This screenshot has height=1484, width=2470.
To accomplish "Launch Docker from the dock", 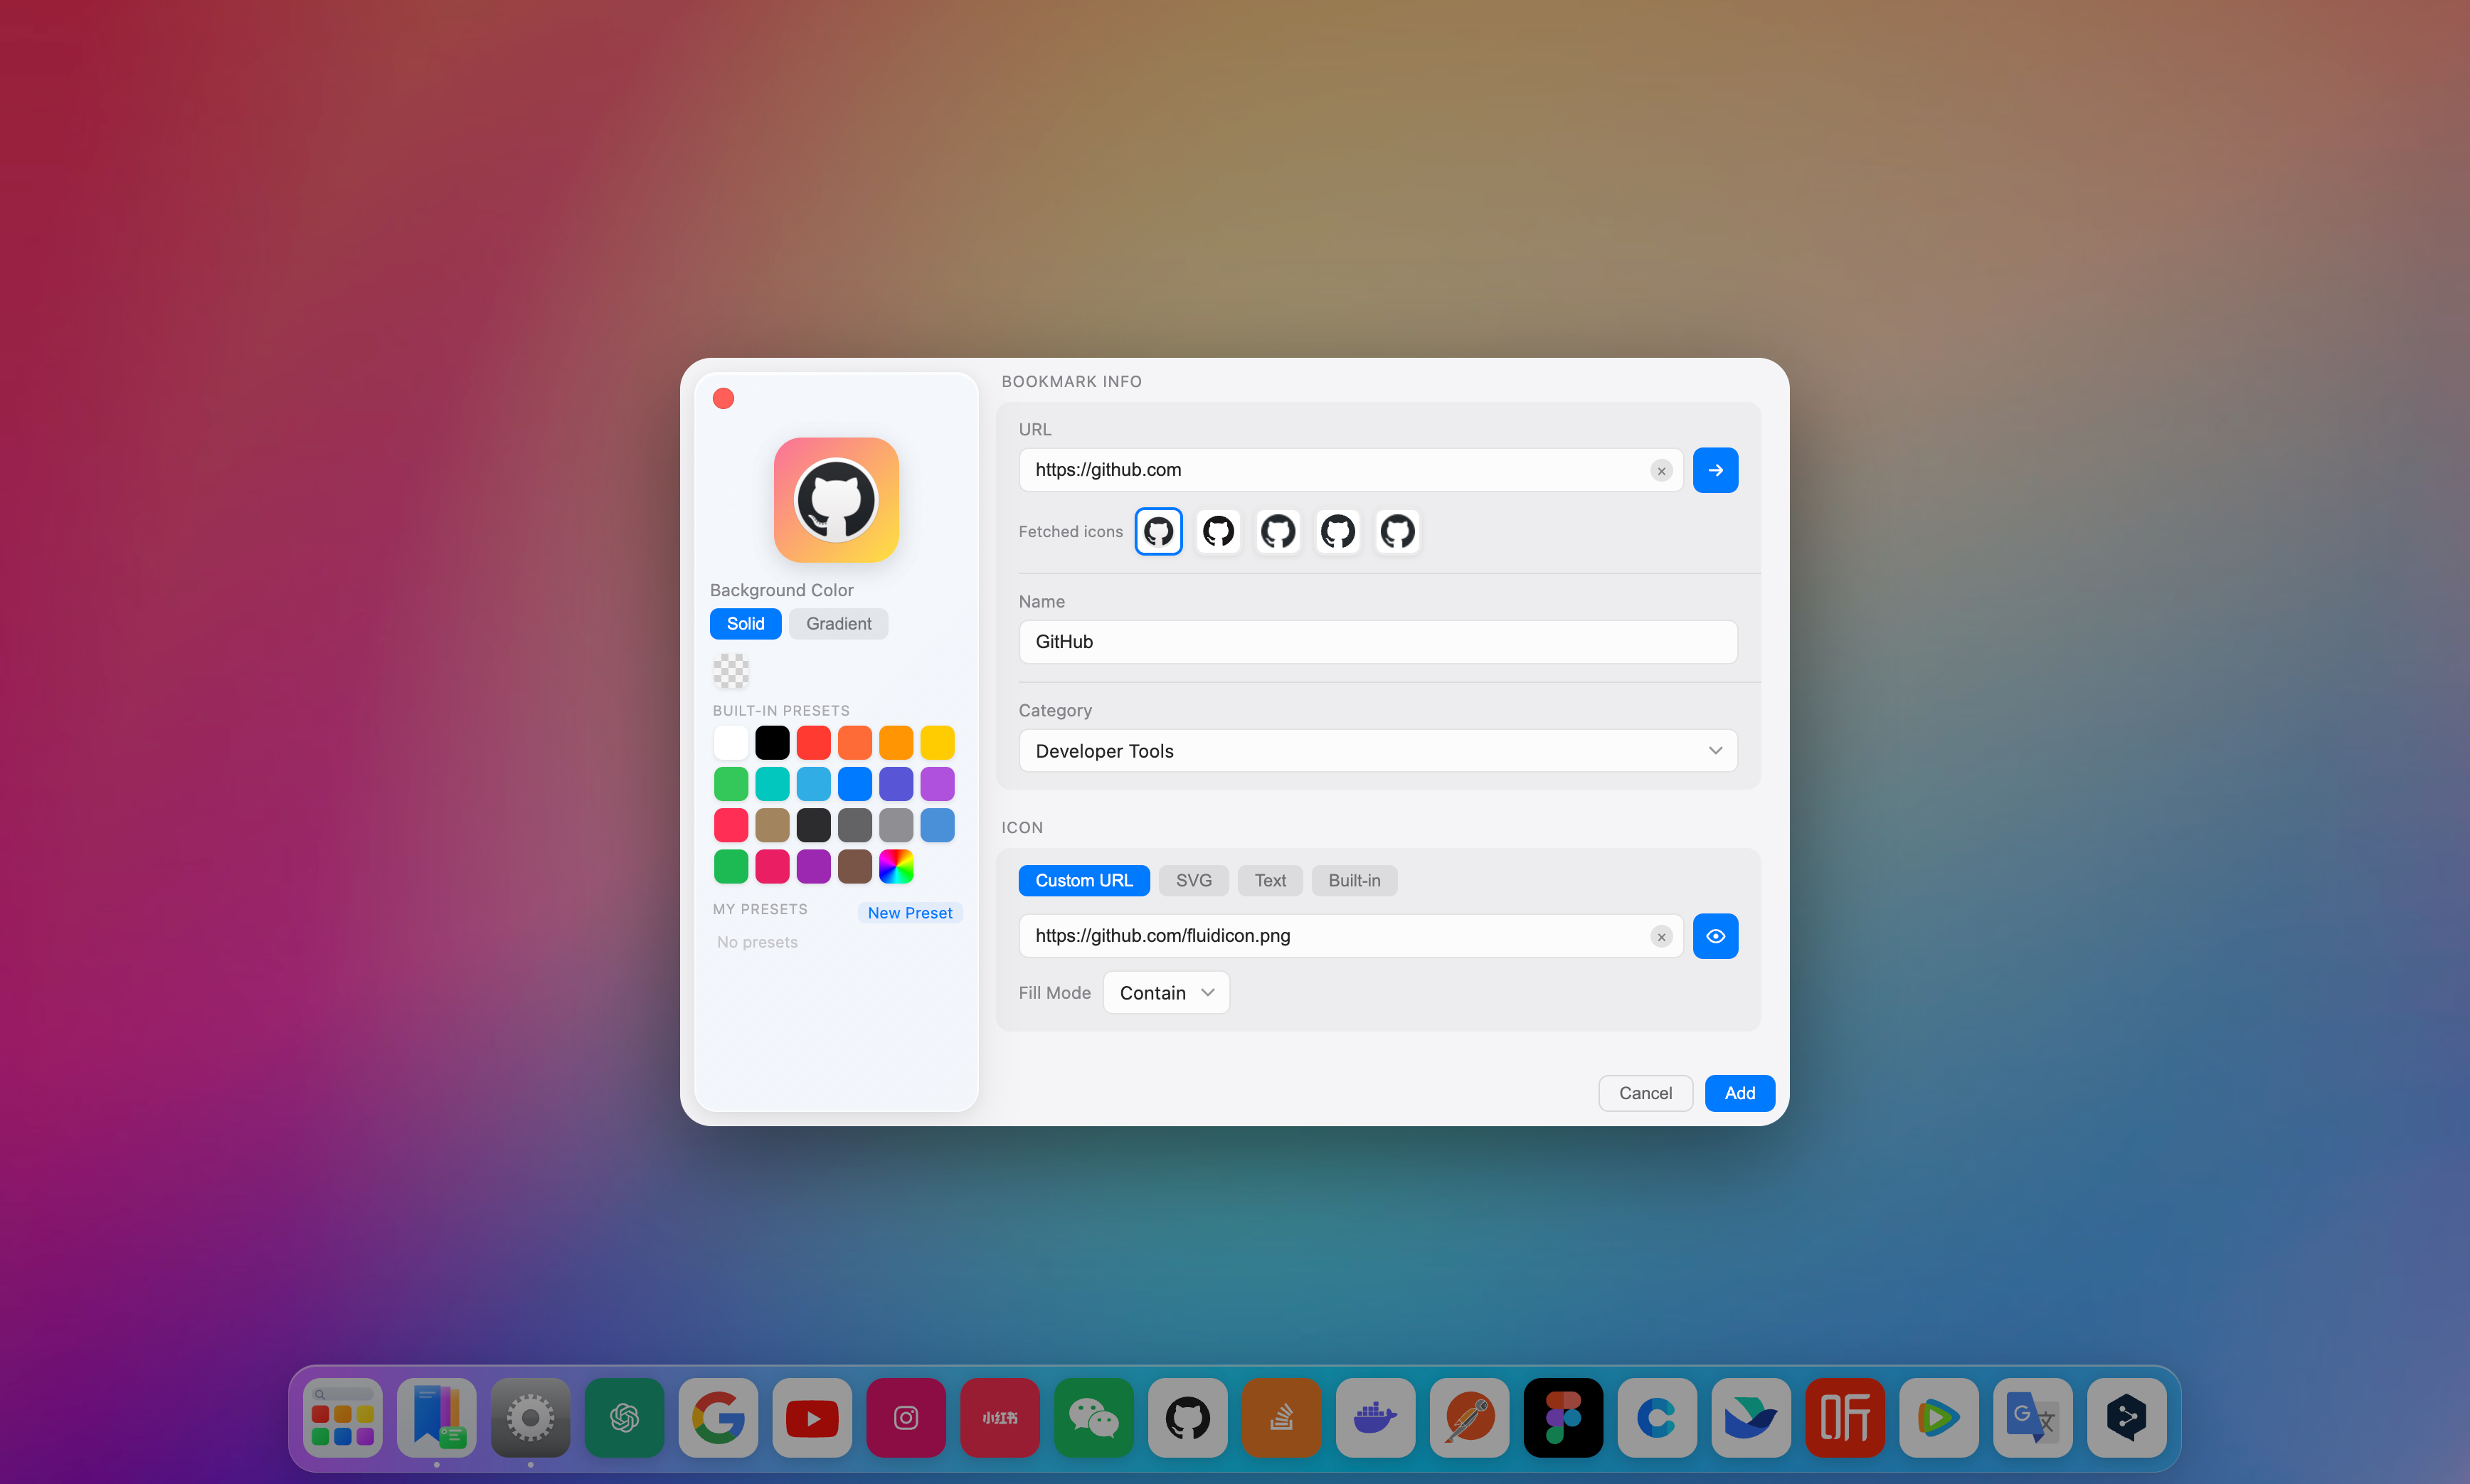I will [x=1375, y=1417].
